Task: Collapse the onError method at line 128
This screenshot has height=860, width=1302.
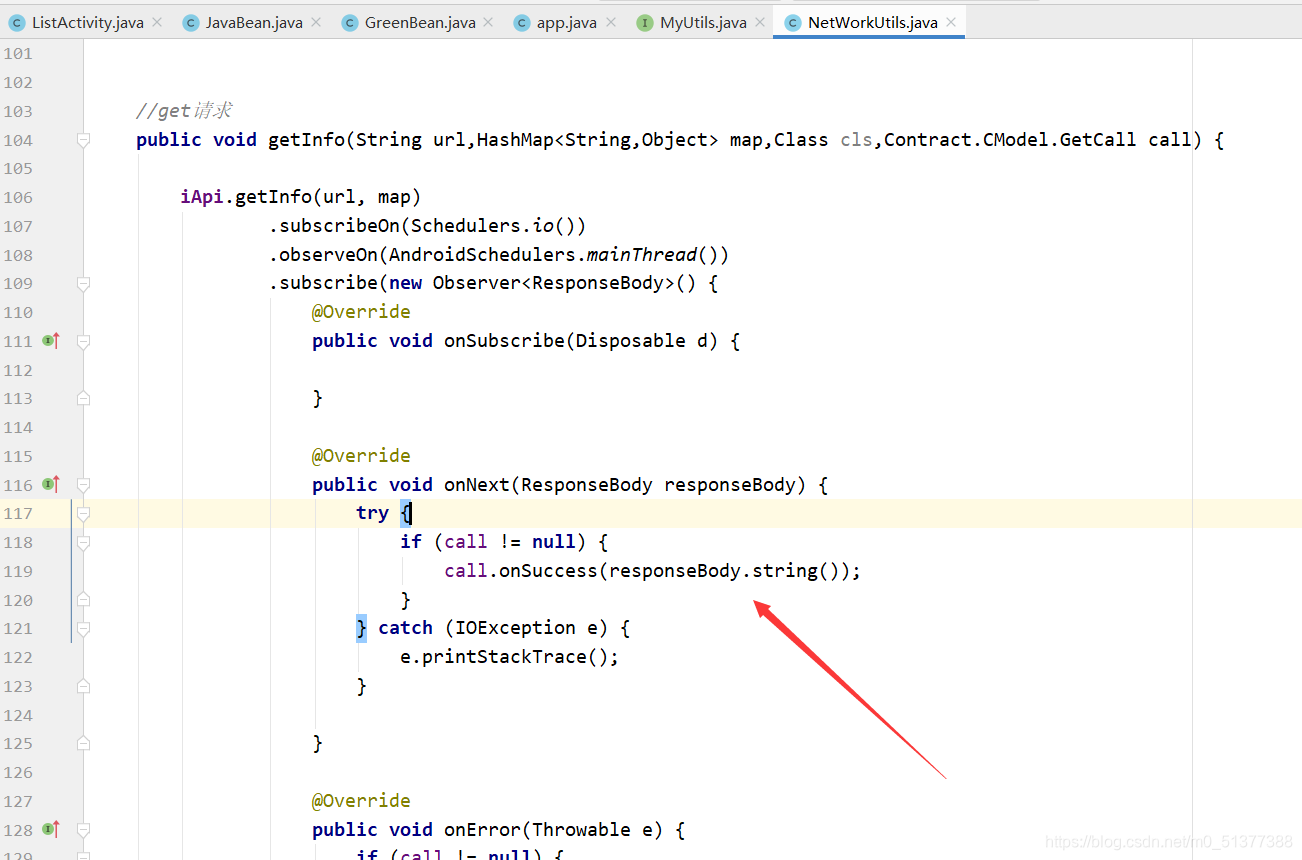Action: [84, 829]
